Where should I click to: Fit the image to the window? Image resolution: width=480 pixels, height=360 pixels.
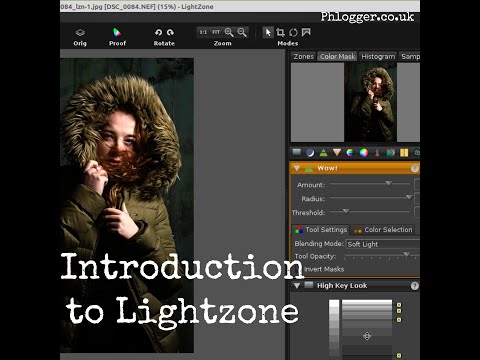point(216,32)
